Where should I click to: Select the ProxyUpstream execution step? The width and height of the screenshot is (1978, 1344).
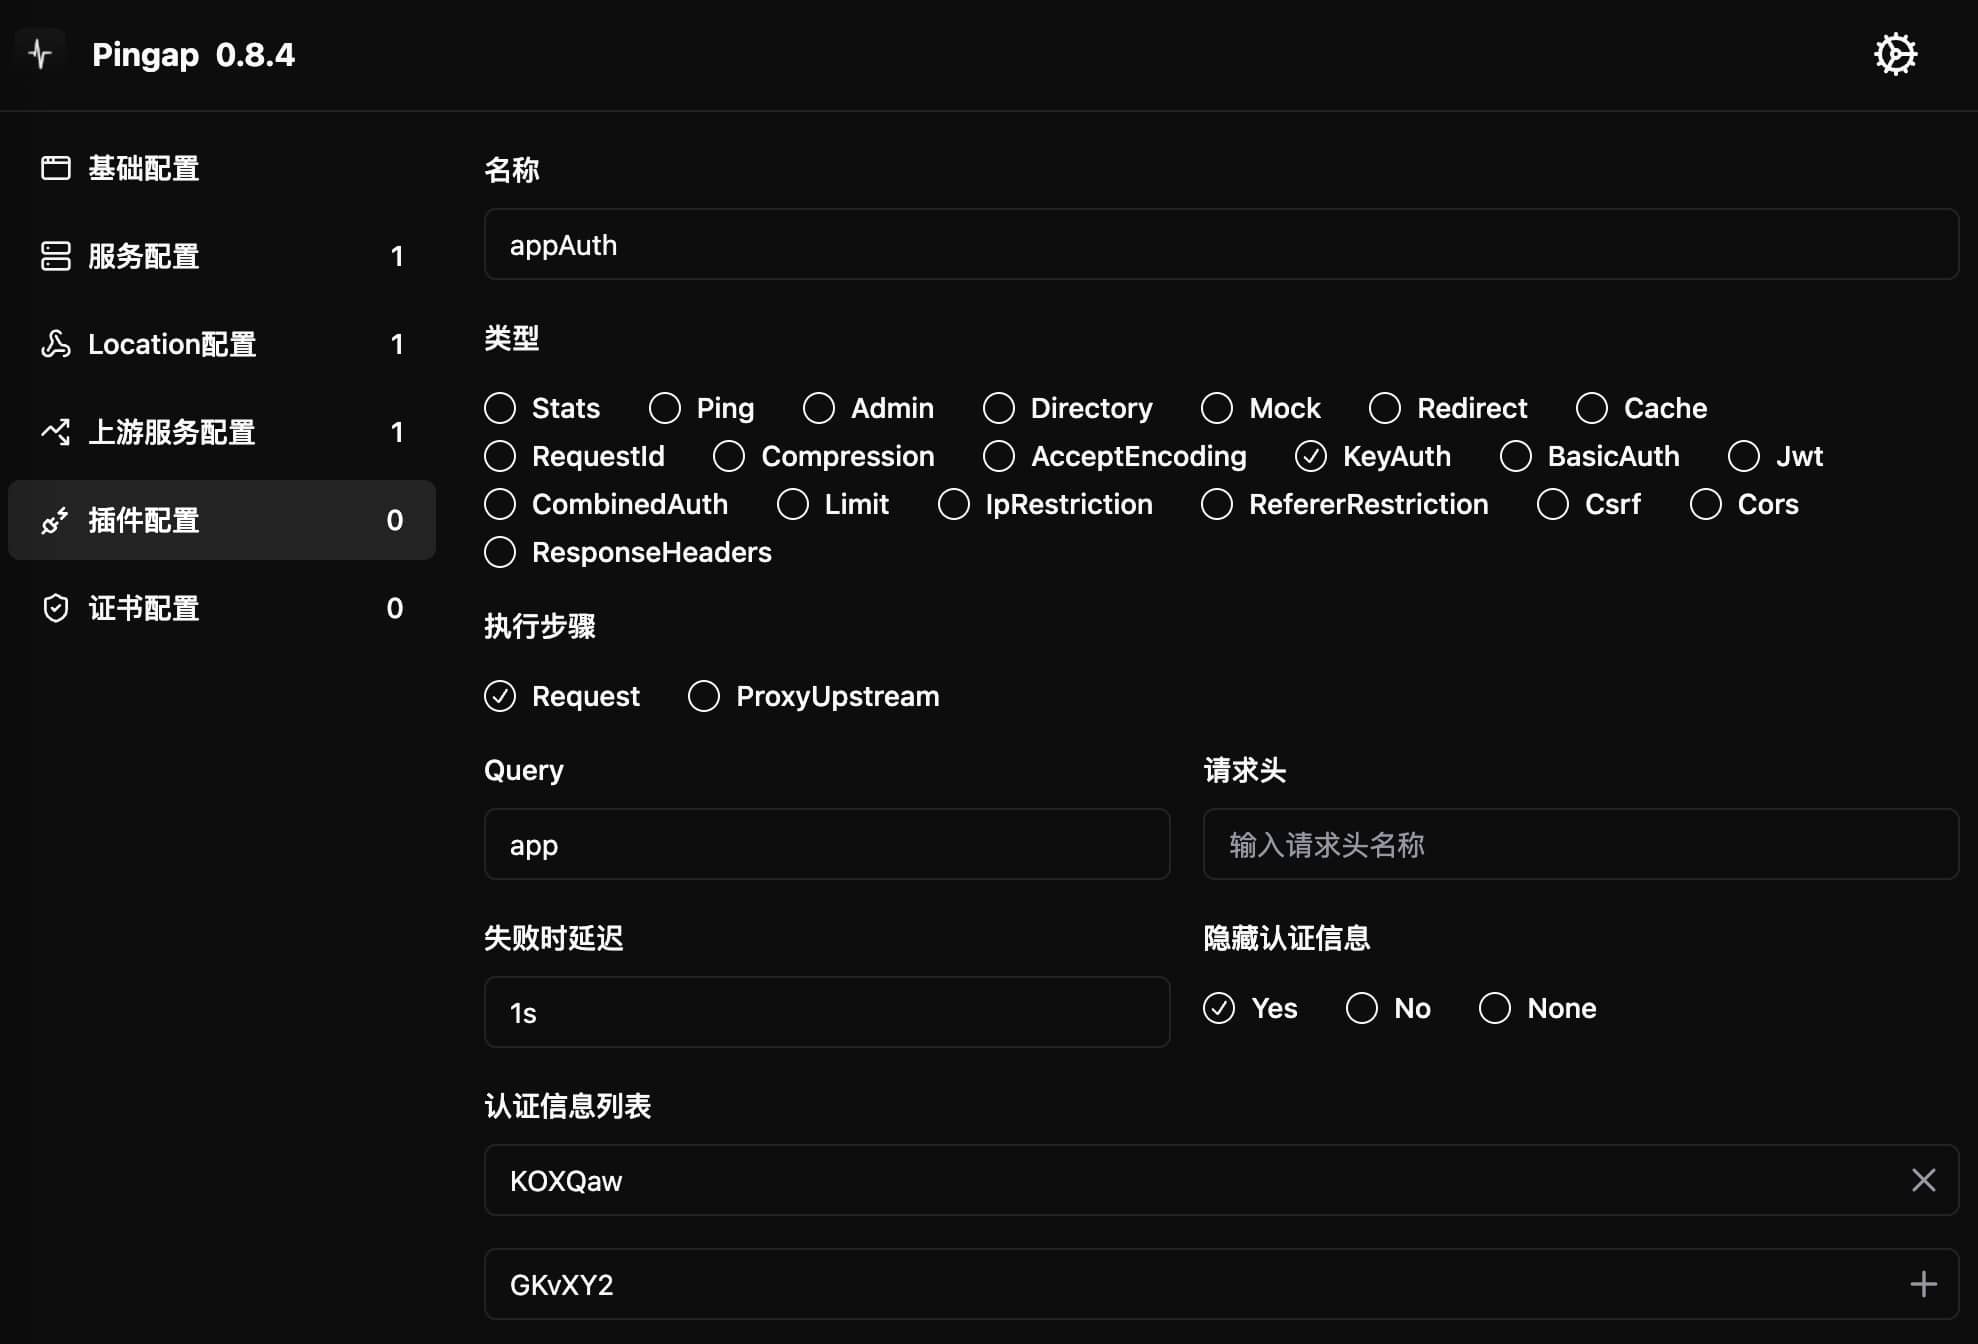click(x=702, y=694)
